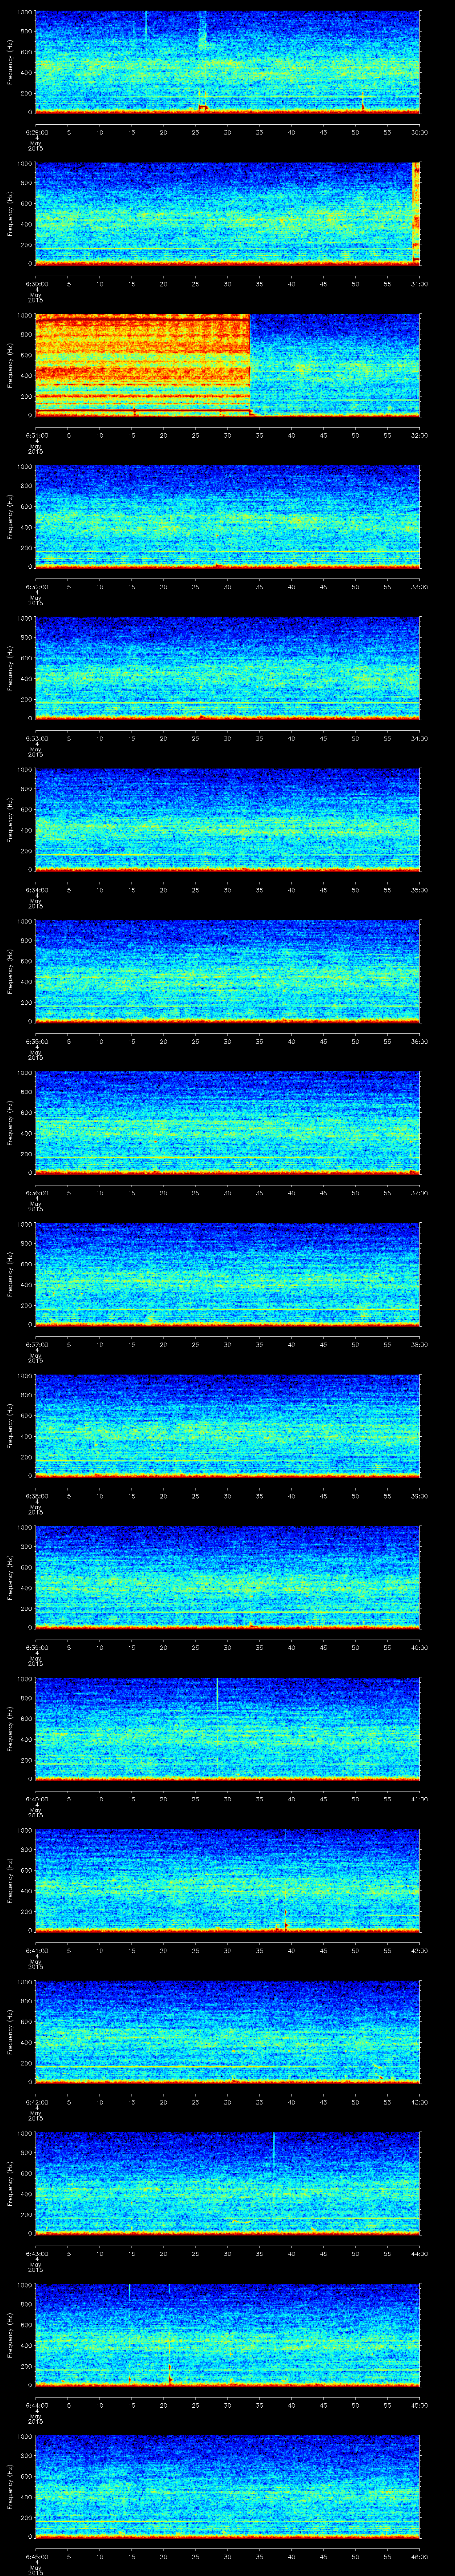Select the spectrogram panel starting at 6:30:00
This screenshot has width=455, height=2576.
(x=228, y=213)
